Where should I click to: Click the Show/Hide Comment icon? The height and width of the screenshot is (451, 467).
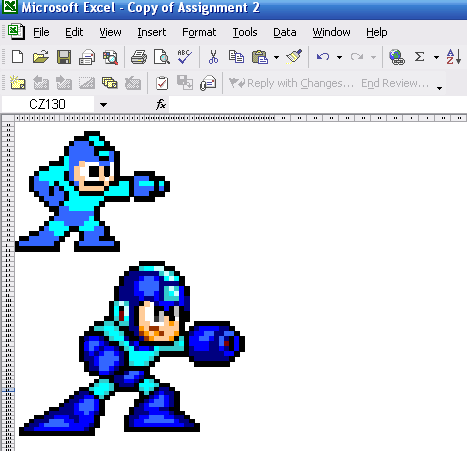(x=87, y=83)
